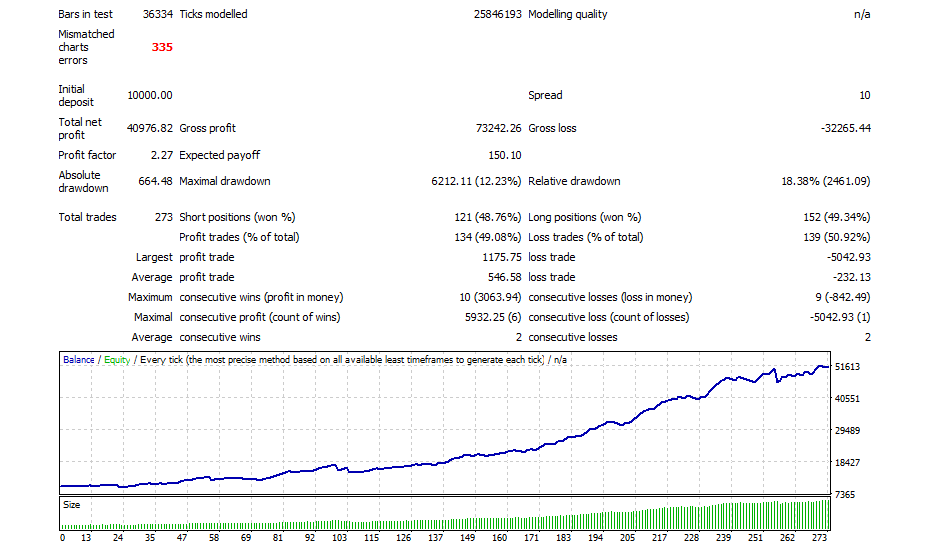Screen dimensions: 932x551
Task: Click the 51613 y-axis label on the chart
Action: 848,367
